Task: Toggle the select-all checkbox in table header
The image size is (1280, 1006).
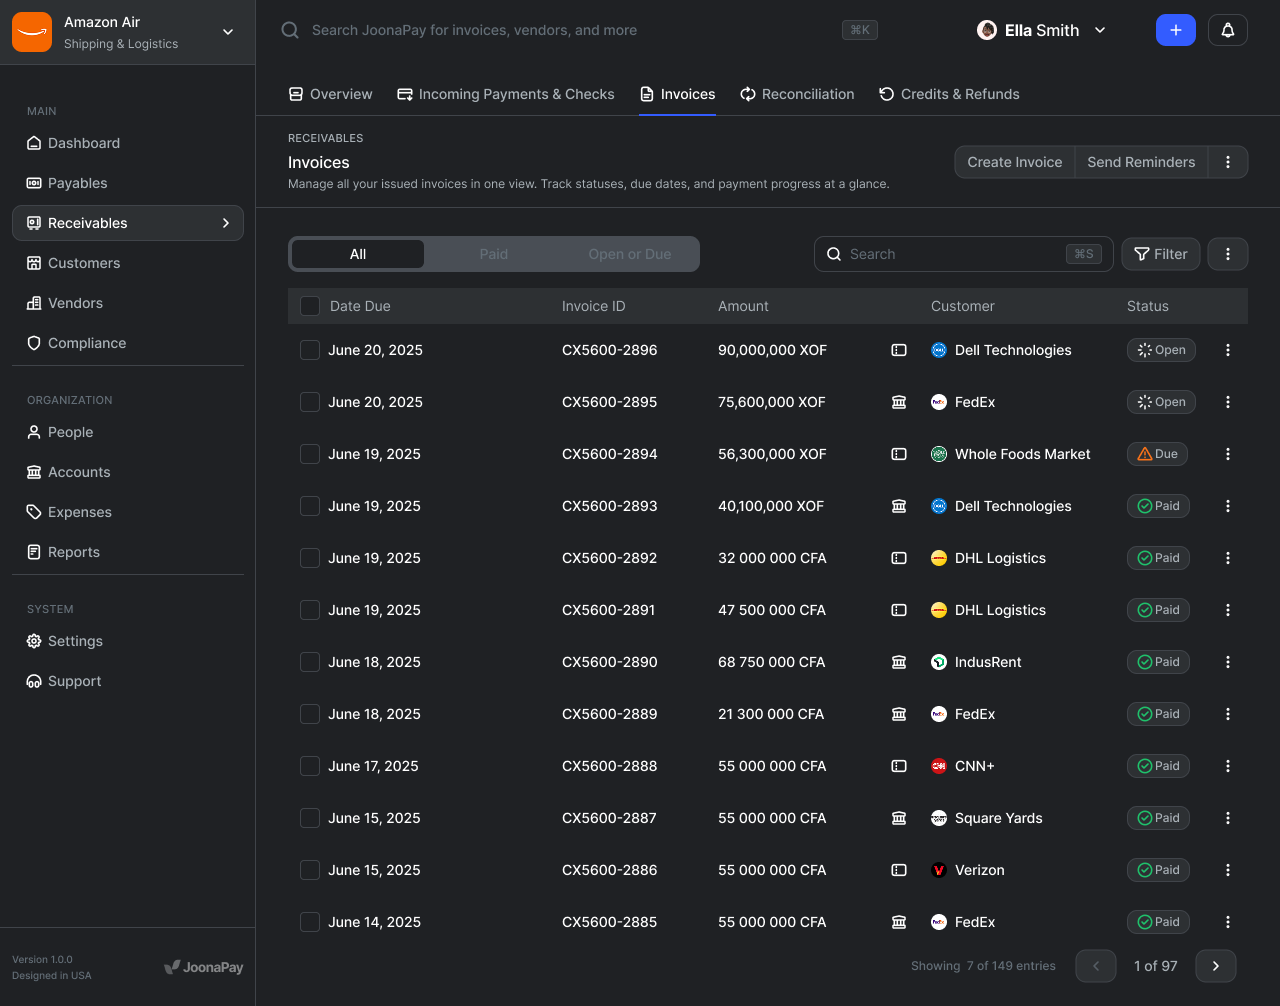Action: (x=310, y=306)
